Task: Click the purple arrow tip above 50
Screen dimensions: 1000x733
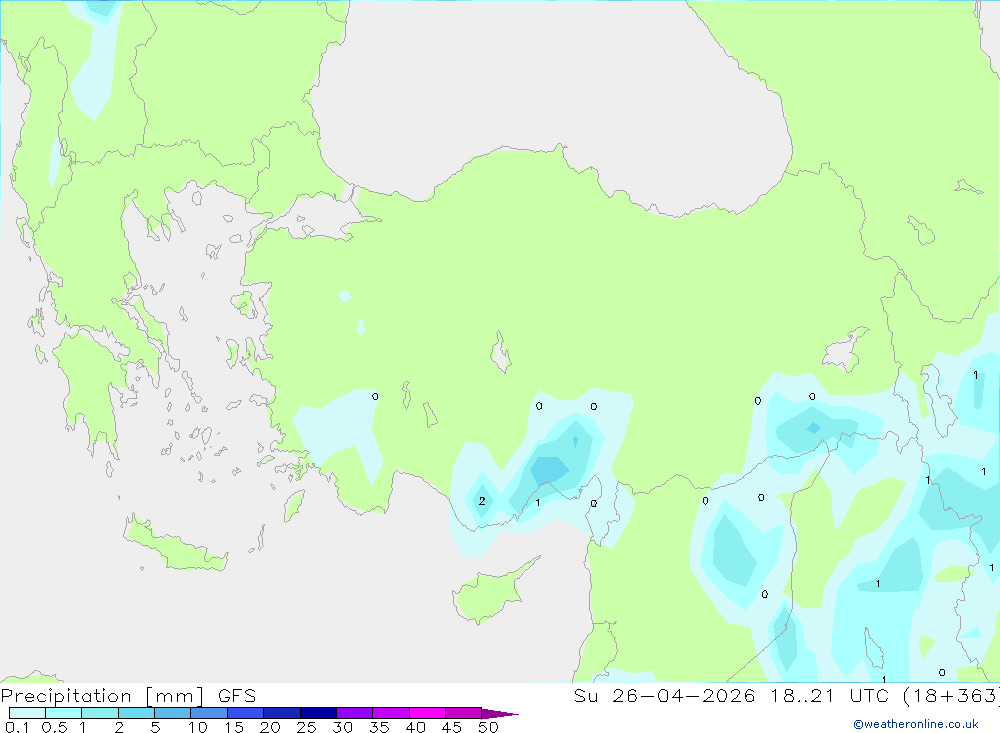Action: coord(499,713)
